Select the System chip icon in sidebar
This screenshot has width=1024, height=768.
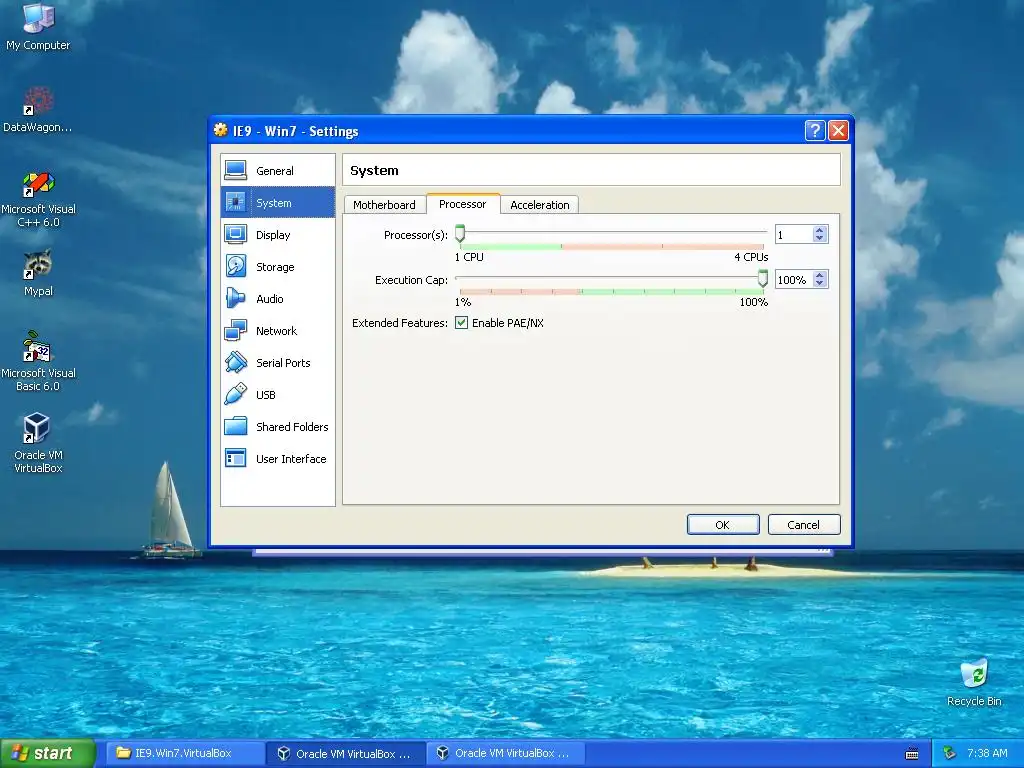pos(235,202)
